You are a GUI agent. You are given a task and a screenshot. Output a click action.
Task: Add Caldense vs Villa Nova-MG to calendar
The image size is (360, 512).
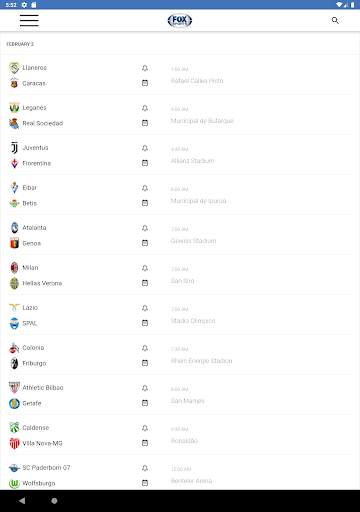pos(145,443)
